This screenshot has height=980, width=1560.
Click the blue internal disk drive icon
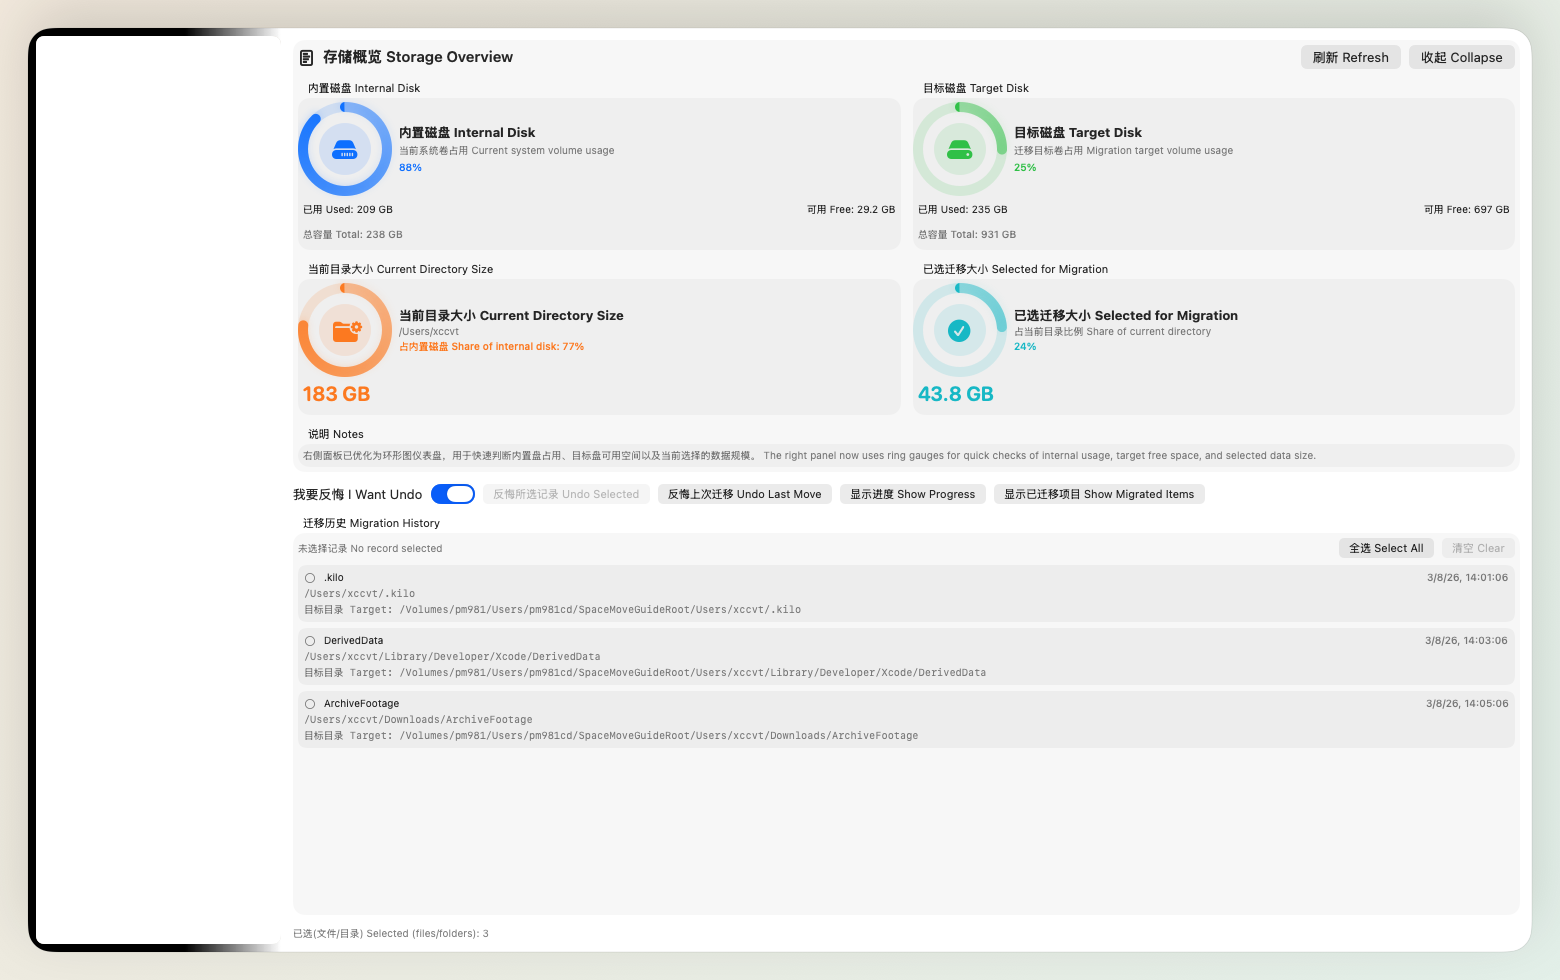pos(345,149)
